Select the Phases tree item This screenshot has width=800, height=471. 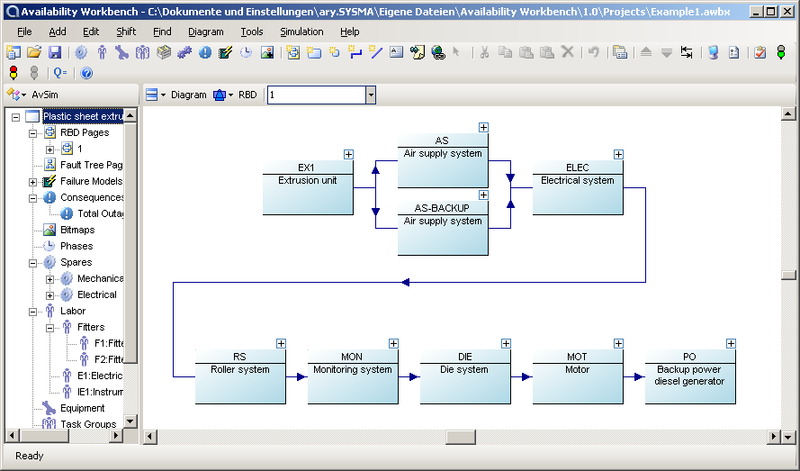pyautogui.click(x=77, y=246)
